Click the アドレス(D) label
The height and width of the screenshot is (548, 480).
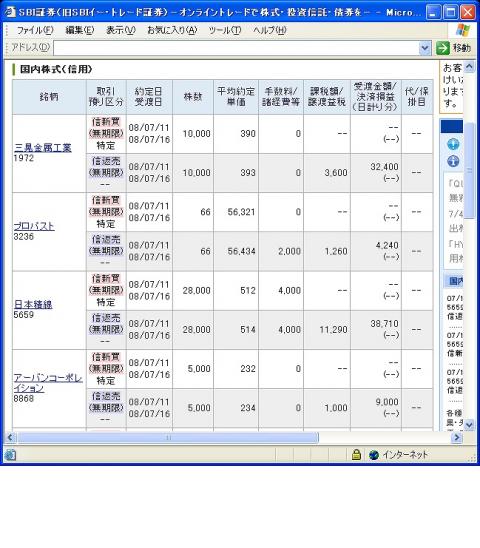(31, 47)
